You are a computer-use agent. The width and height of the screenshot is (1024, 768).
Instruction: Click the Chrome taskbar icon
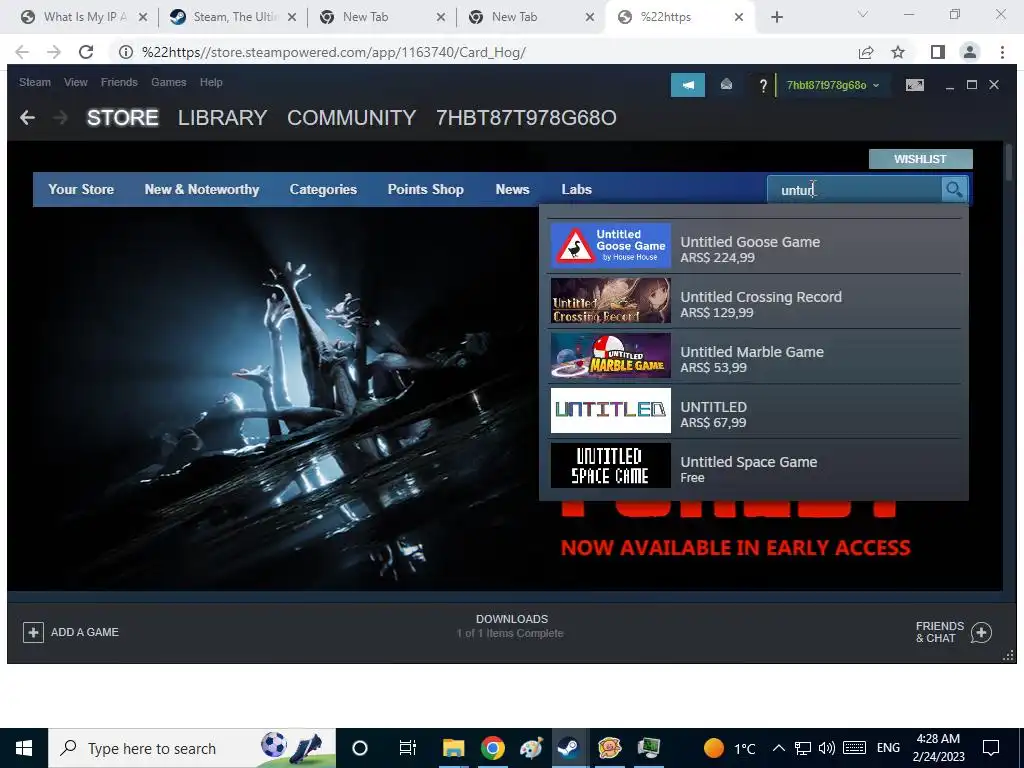pos(493,748)
